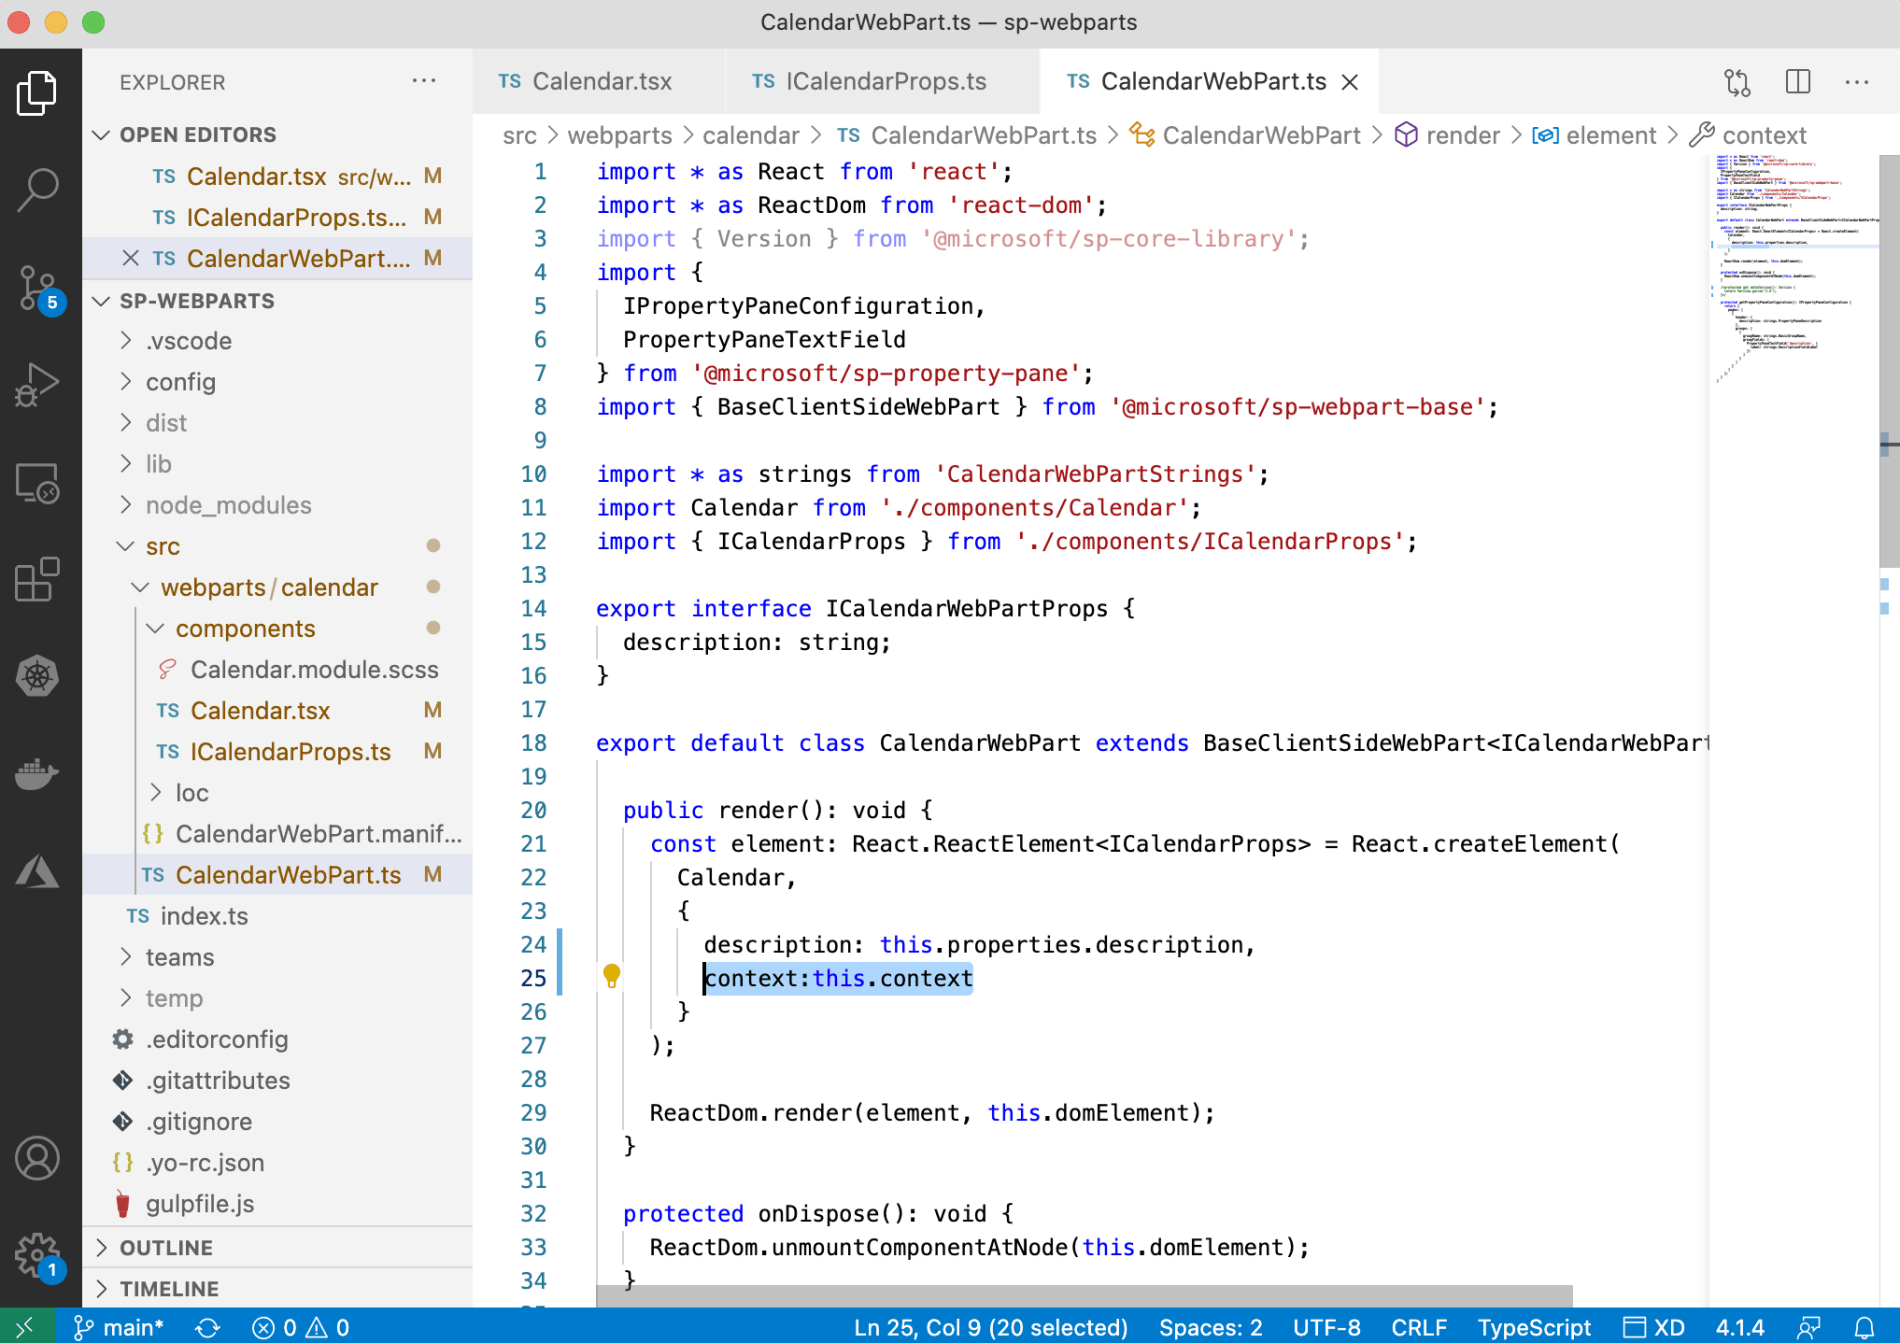Open the Run and Debug view
The height and width of the screenshot is (1343, 1900).
click(38, 385)
